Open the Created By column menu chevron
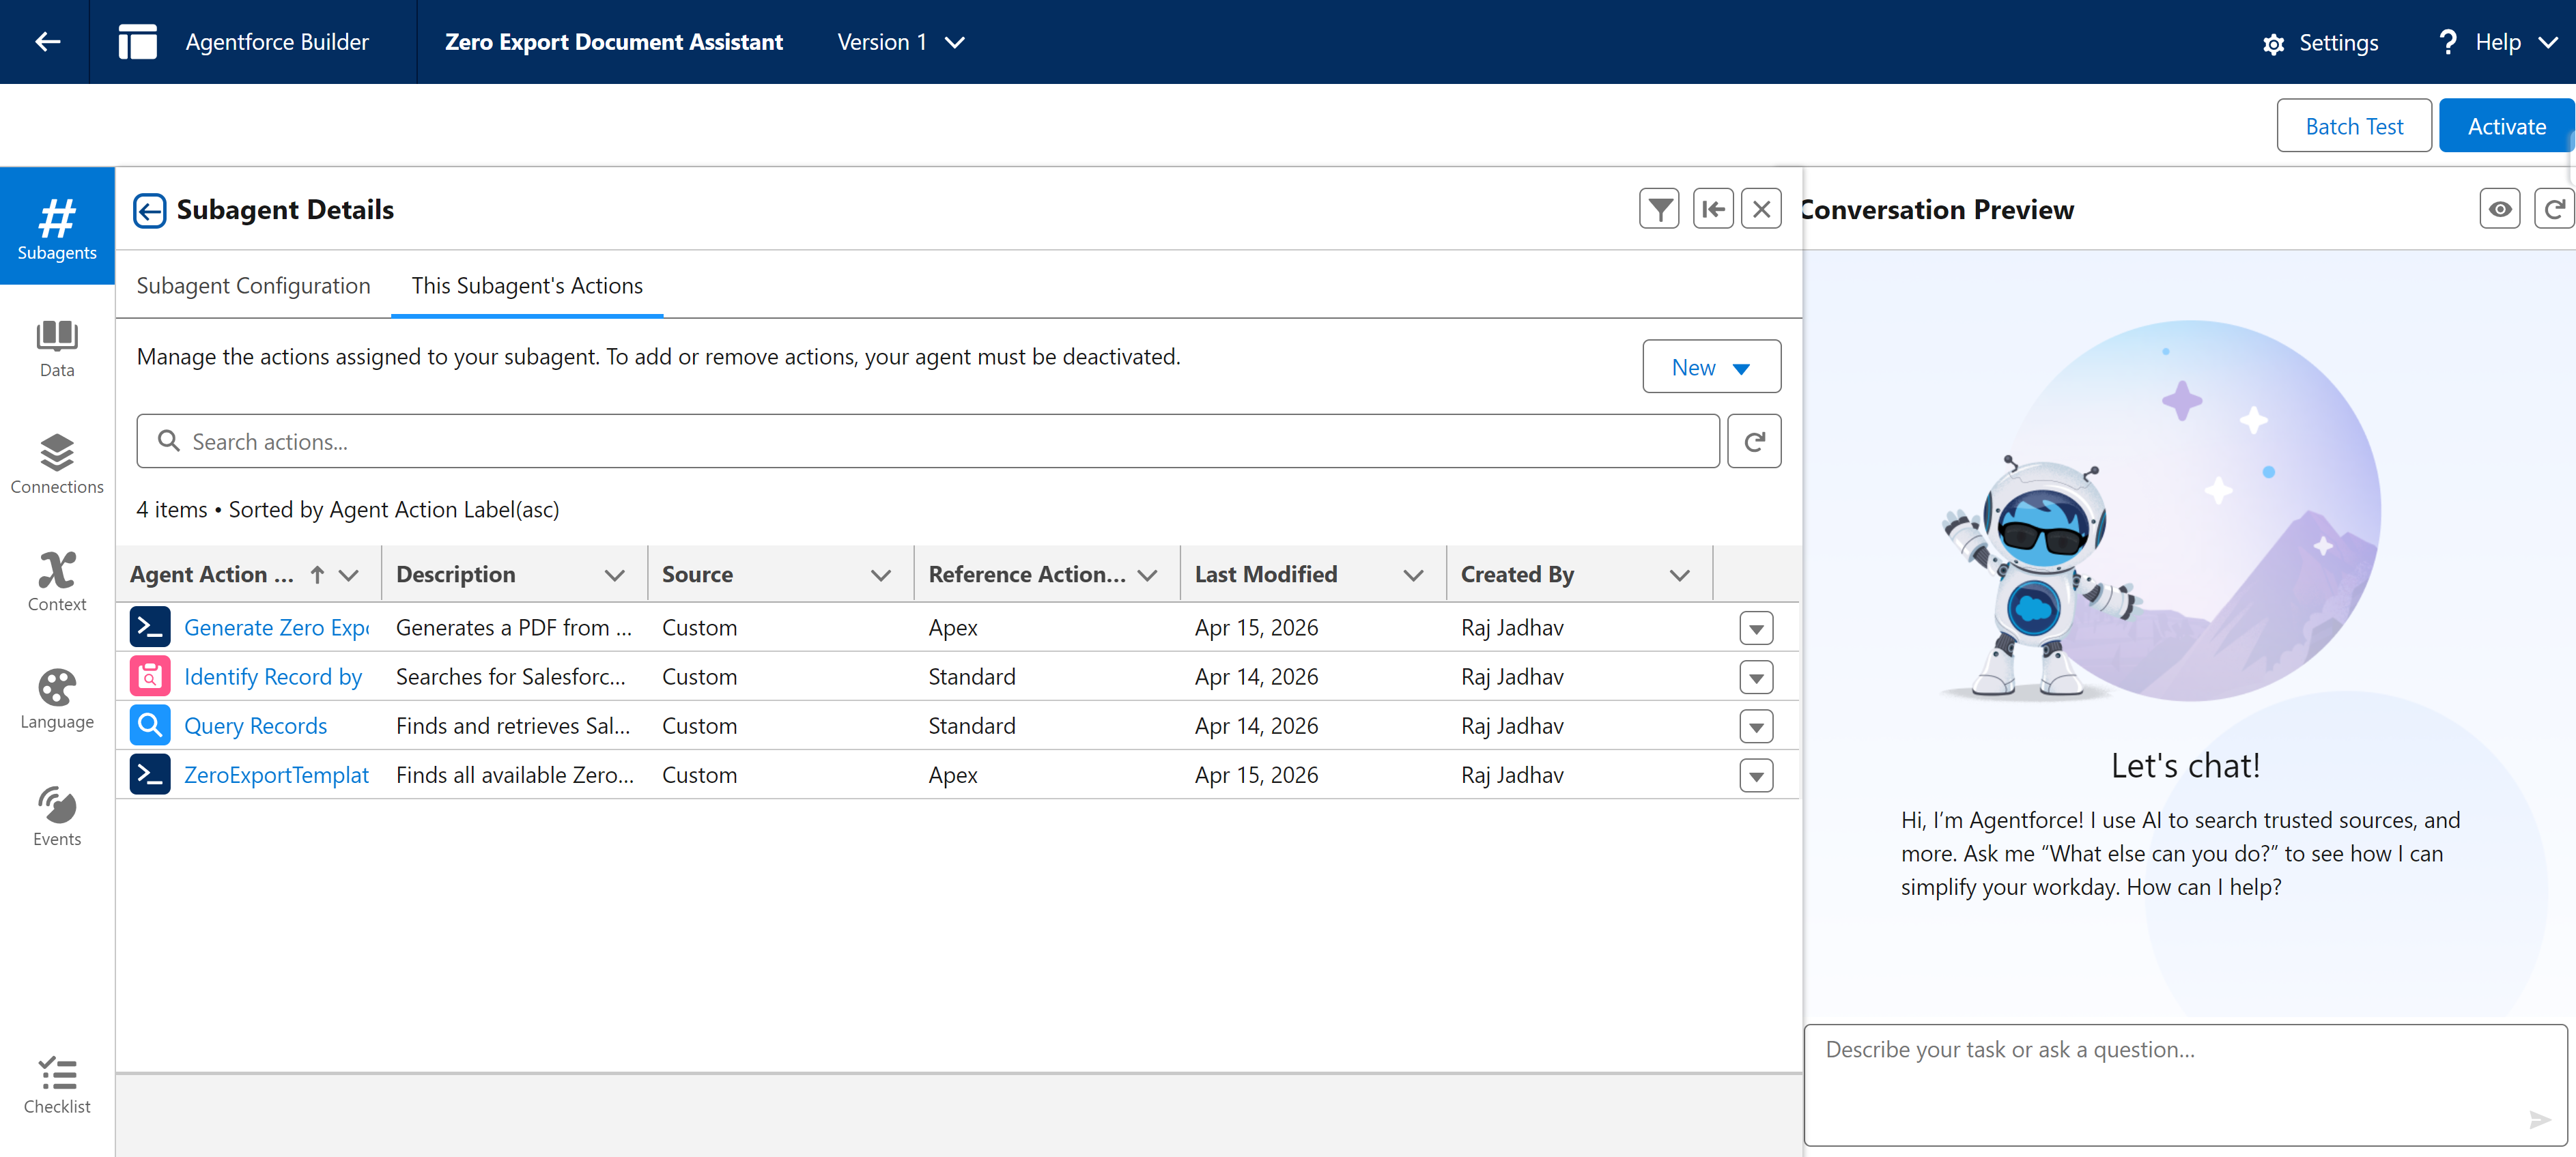This screenshot has height=1157, width=2576. (1680, 575)
